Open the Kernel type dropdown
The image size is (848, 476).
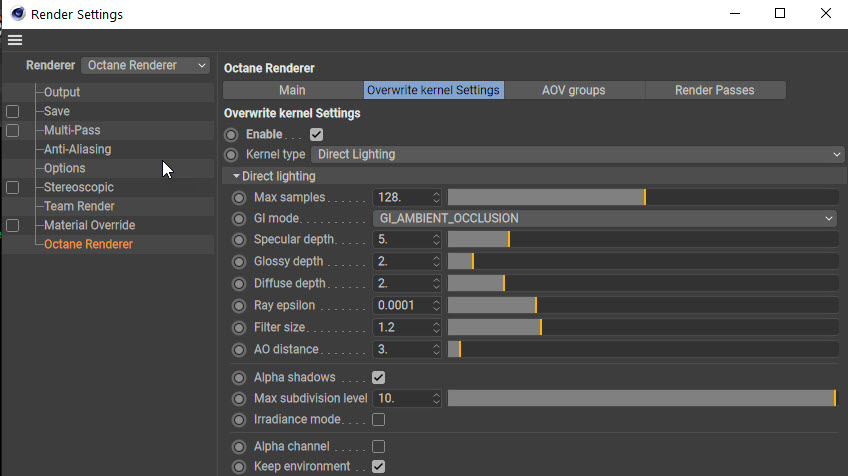coord(579,154)
